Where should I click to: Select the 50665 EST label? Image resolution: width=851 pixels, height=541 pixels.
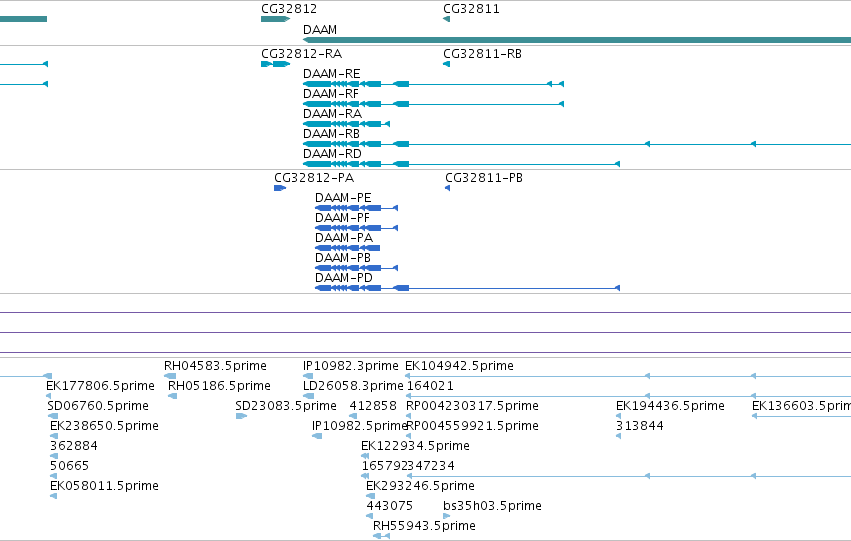pos(69,467)
